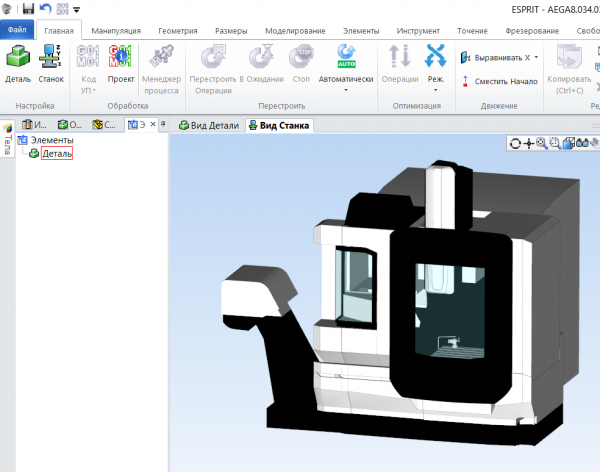
Task: Click Выравнивать X button
Action: pos(496,58)
